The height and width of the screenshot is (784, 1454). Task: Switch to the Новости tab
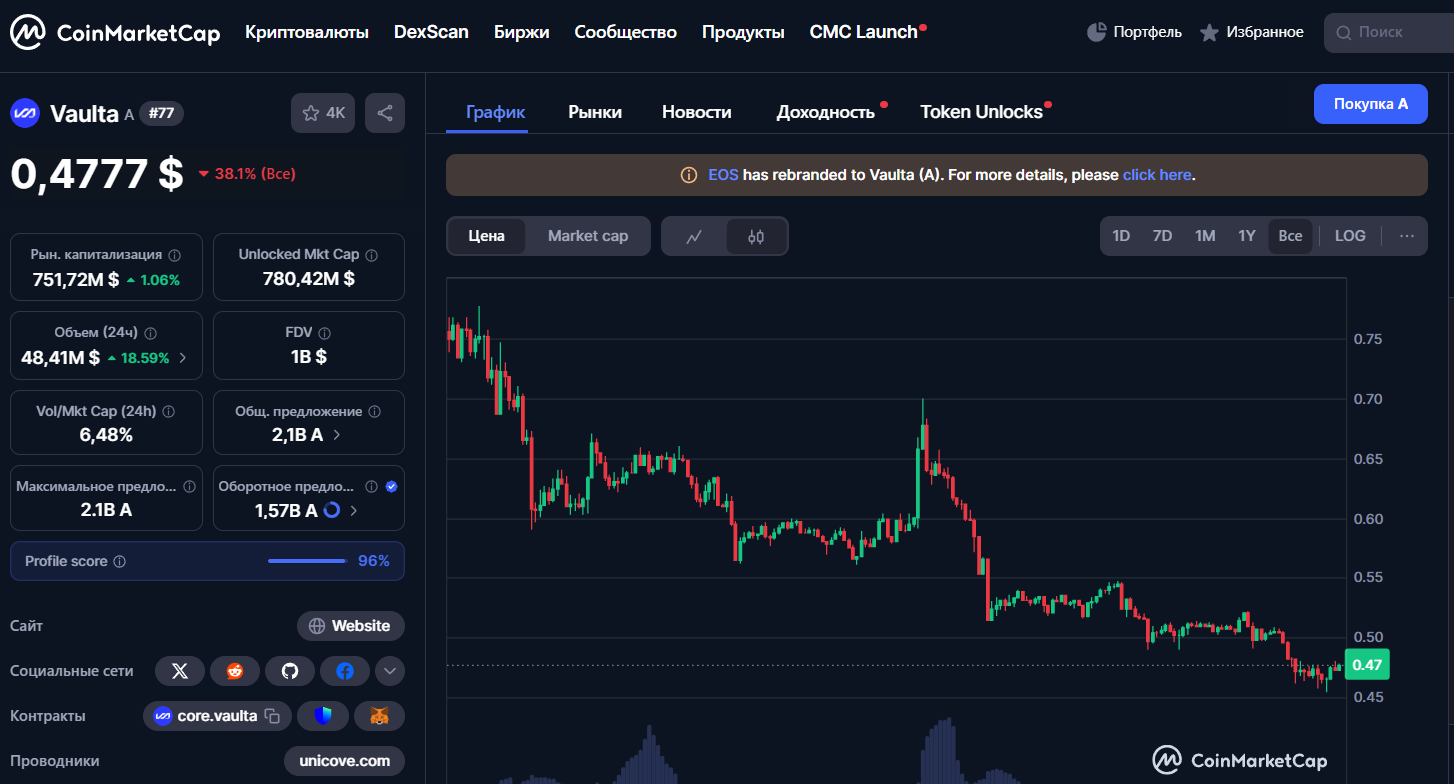click(x=697, y=112)
